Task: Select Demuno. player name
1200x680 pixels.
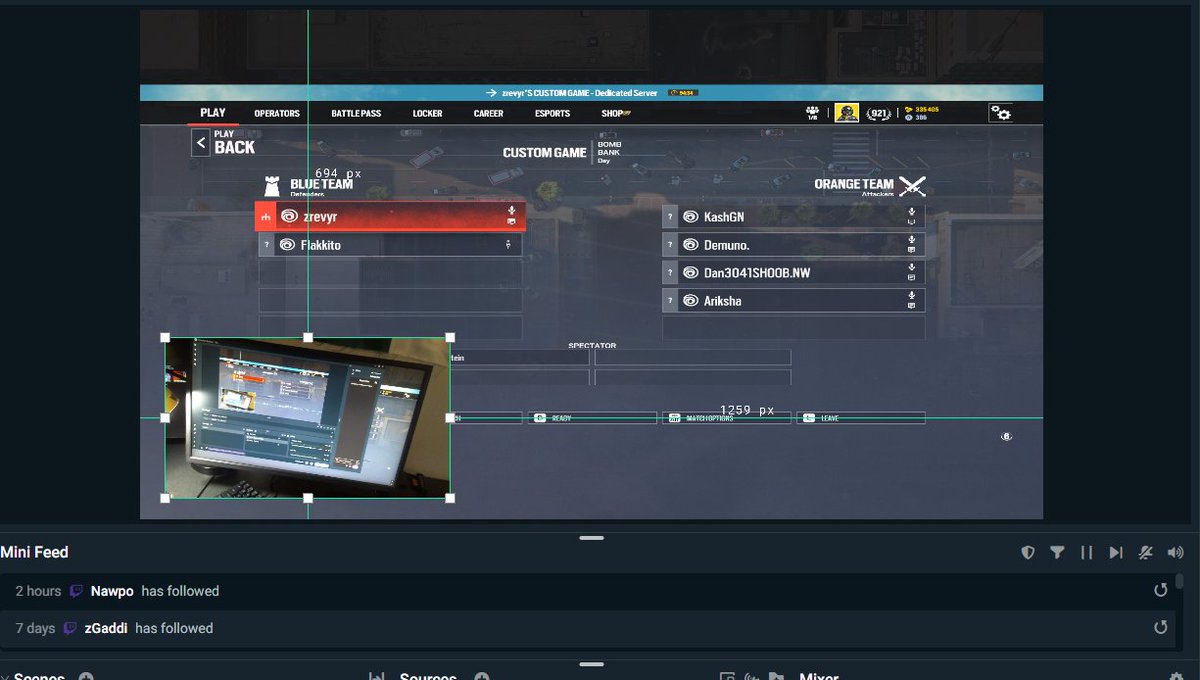Action: coord(728,245)
